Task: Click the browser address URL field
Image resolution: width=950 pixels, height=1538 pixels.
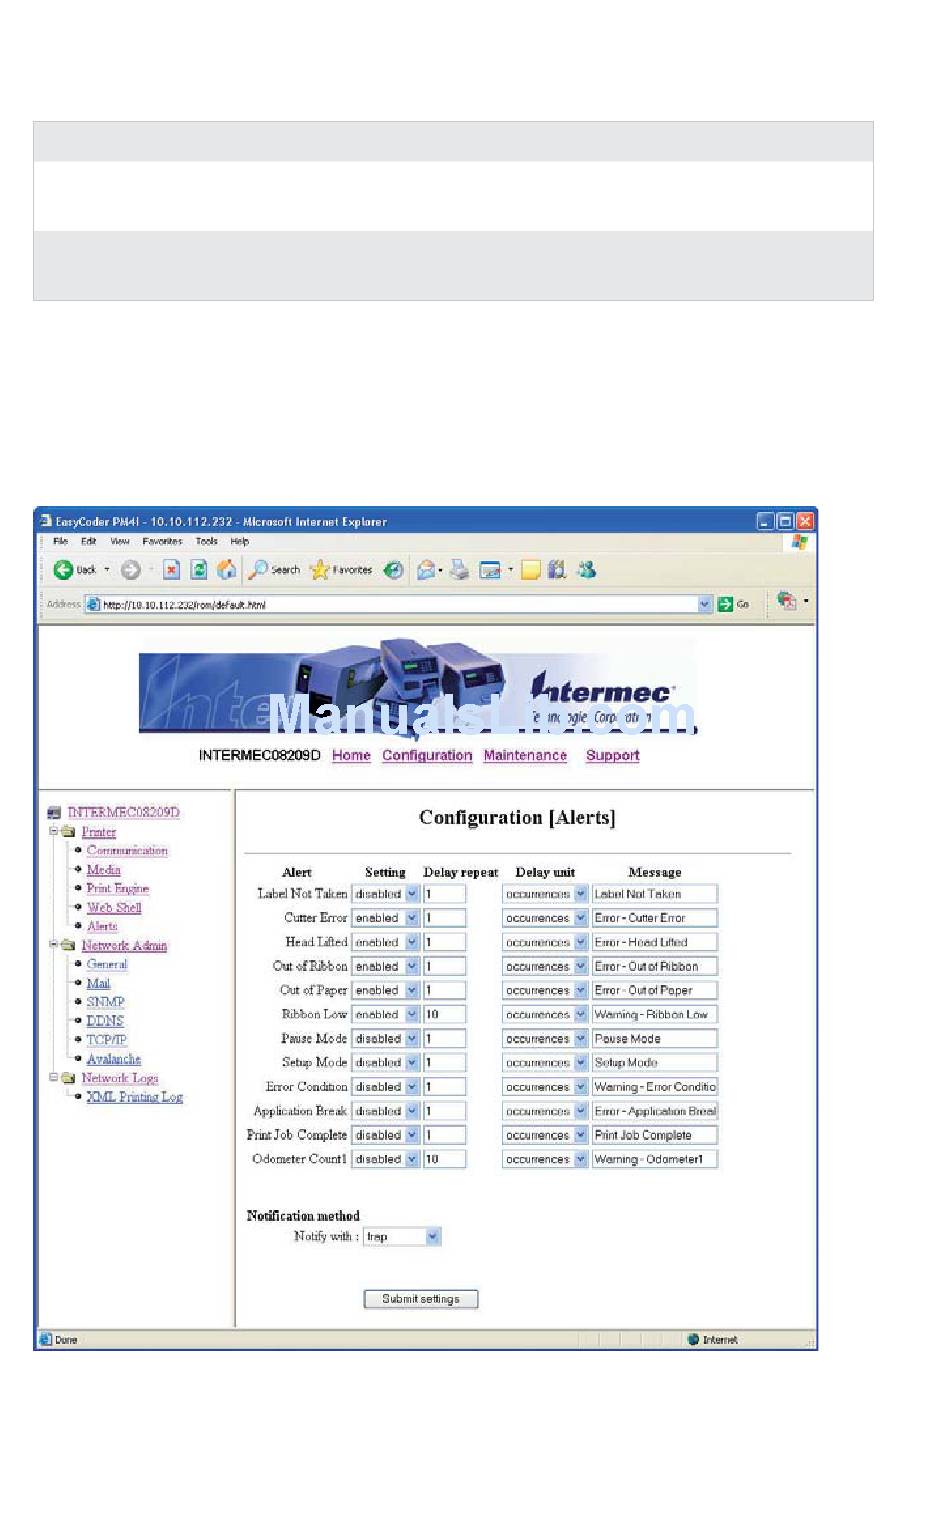Action: 399,604
